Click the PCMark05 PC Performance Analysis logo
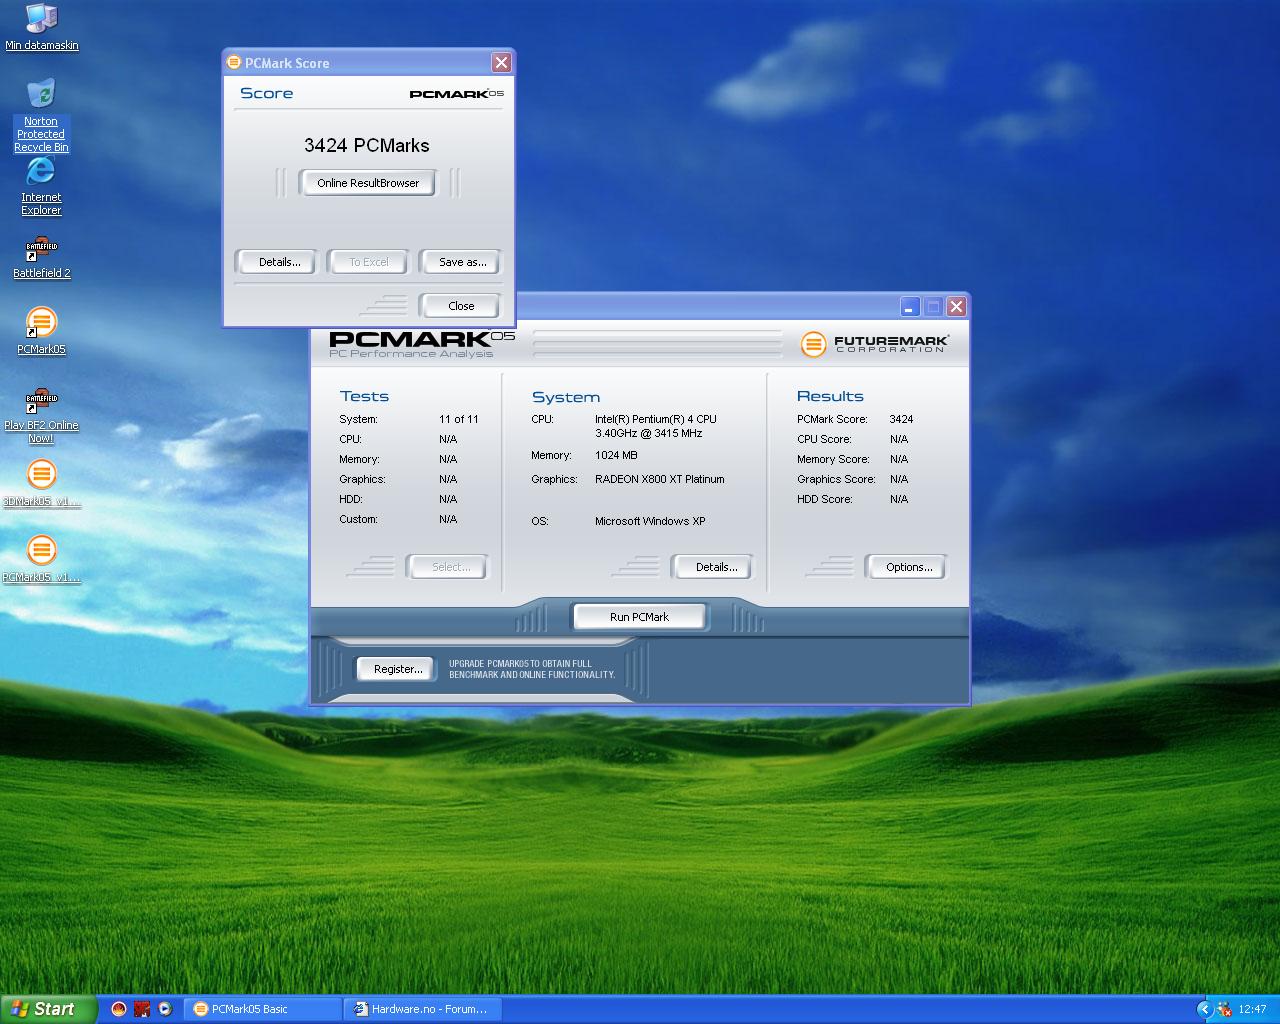Image resolution: width=1280 pixels, height=1024 pixels. click(422, 344)
